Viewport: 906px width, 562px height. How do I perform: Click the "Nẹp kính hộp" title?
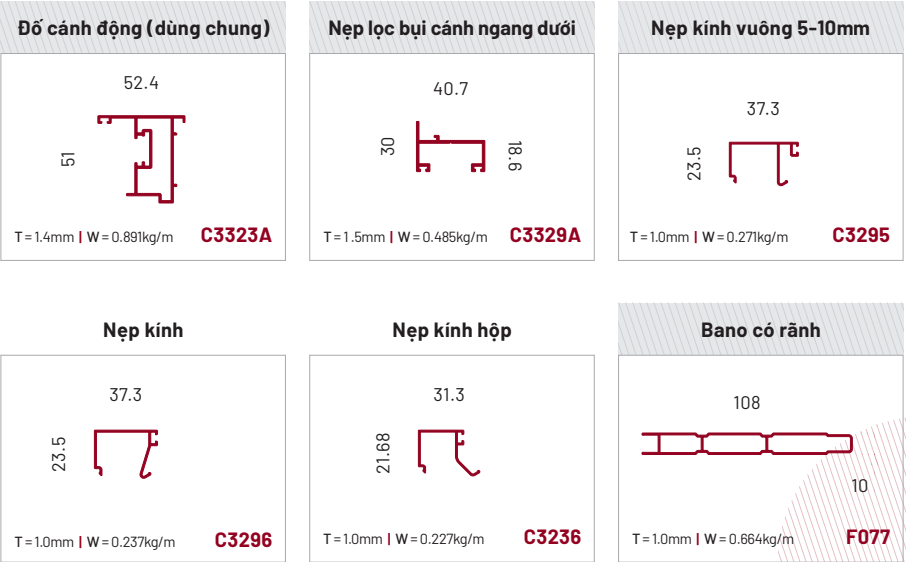(x=452, y=330)
